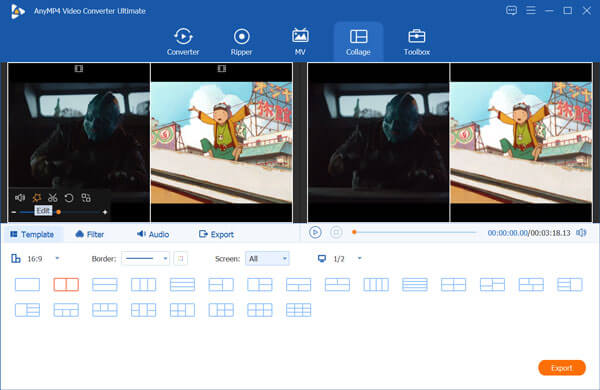The height and width of the screenshot is (390, 600).
Task: Pick the large-left with 2x2 right template
Action: [221, 310]
